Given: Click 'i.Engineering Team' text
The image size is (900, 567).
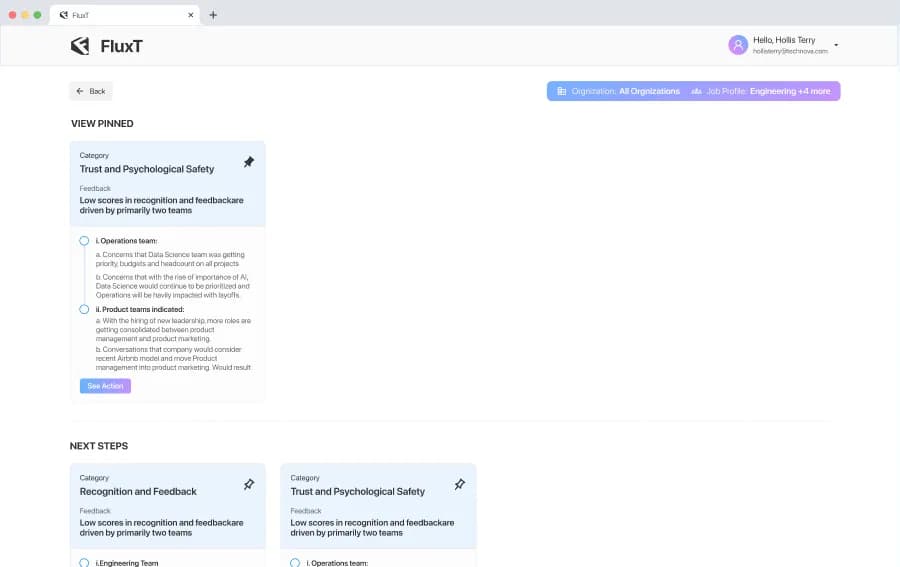Looking at the screenshot, I should 127,563.
